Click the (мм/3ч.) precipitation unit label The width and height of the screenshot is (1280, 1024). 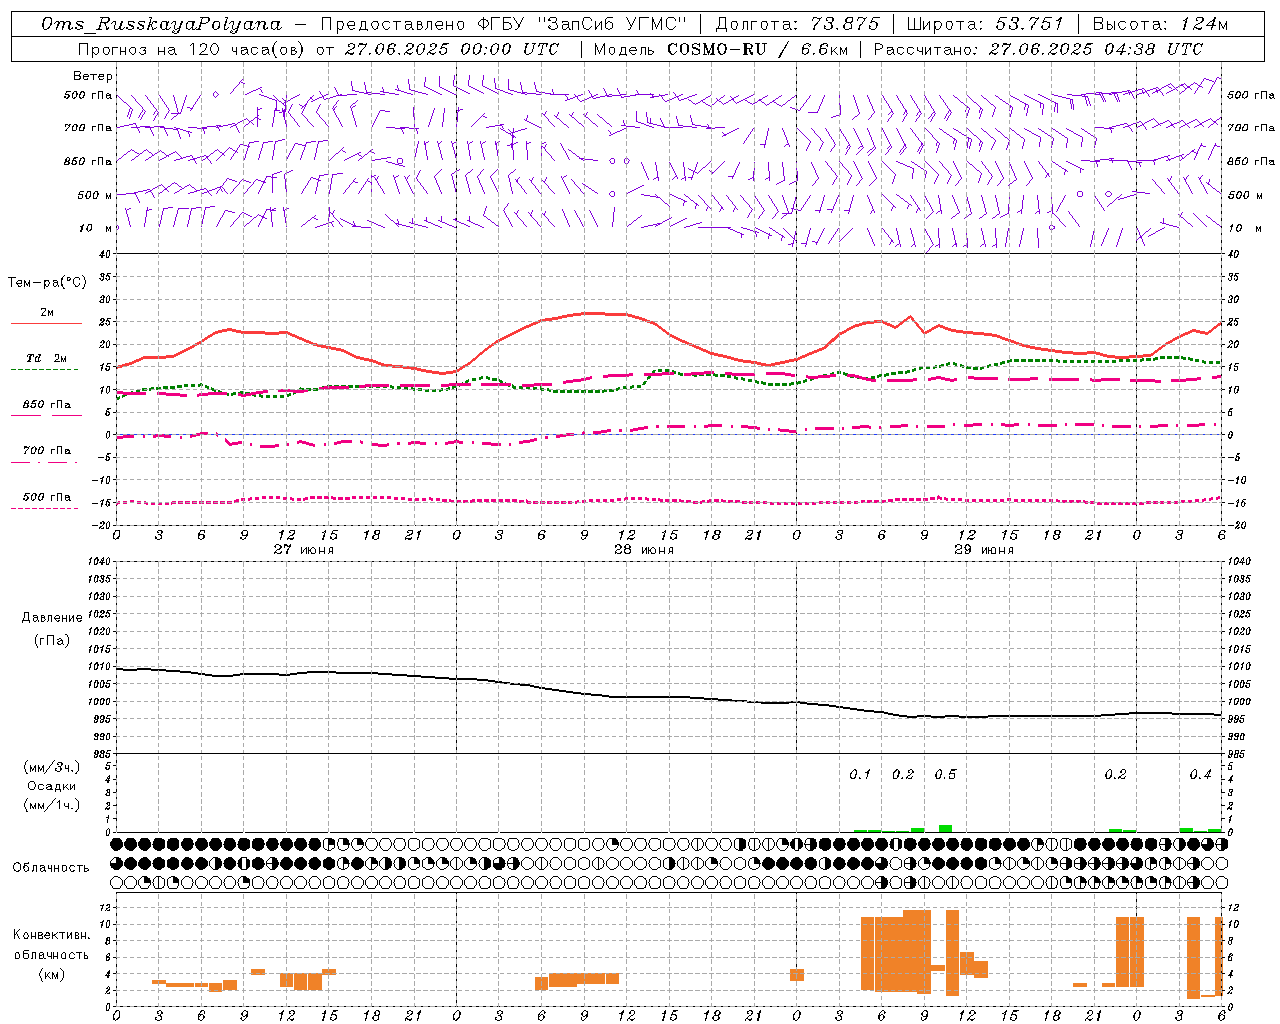(x=51, y=767)
